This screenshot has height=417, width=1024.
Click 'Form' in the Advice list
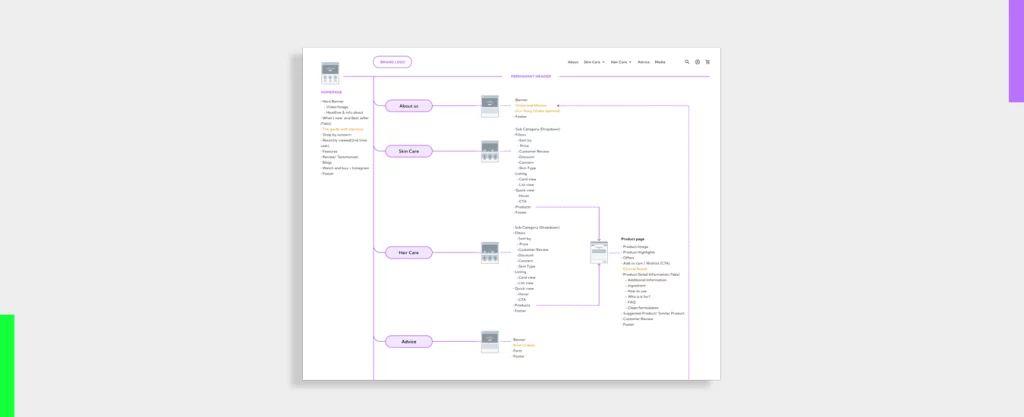tap(517, 351)
